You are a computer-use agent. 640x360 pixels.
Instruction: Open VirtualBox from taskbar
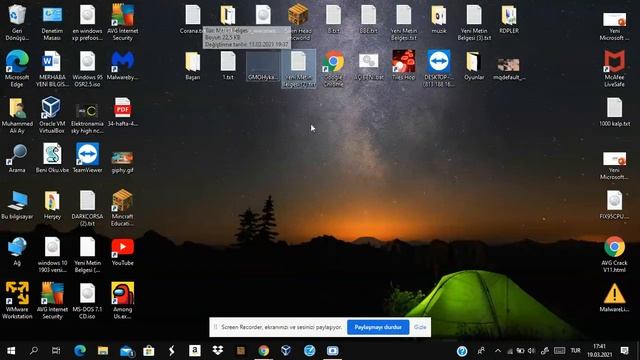pos(286,351)
